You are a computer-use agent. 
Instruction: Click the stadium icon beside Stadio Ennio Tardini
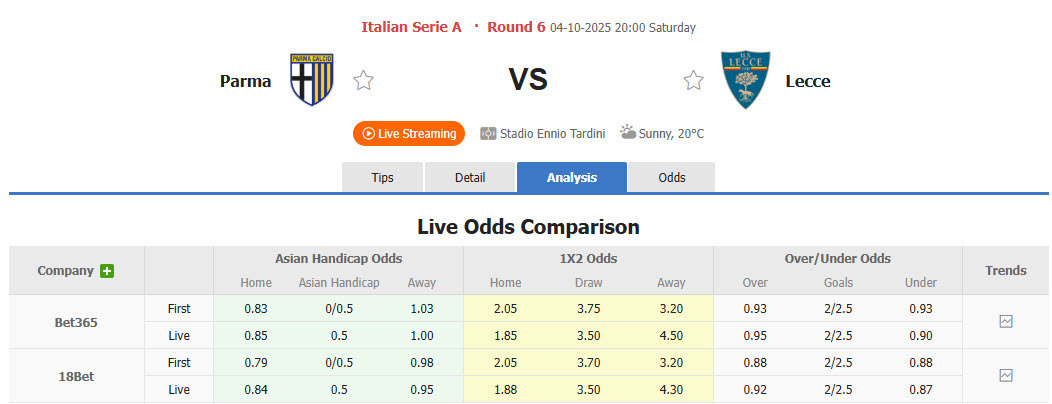(x=488, y=133)
